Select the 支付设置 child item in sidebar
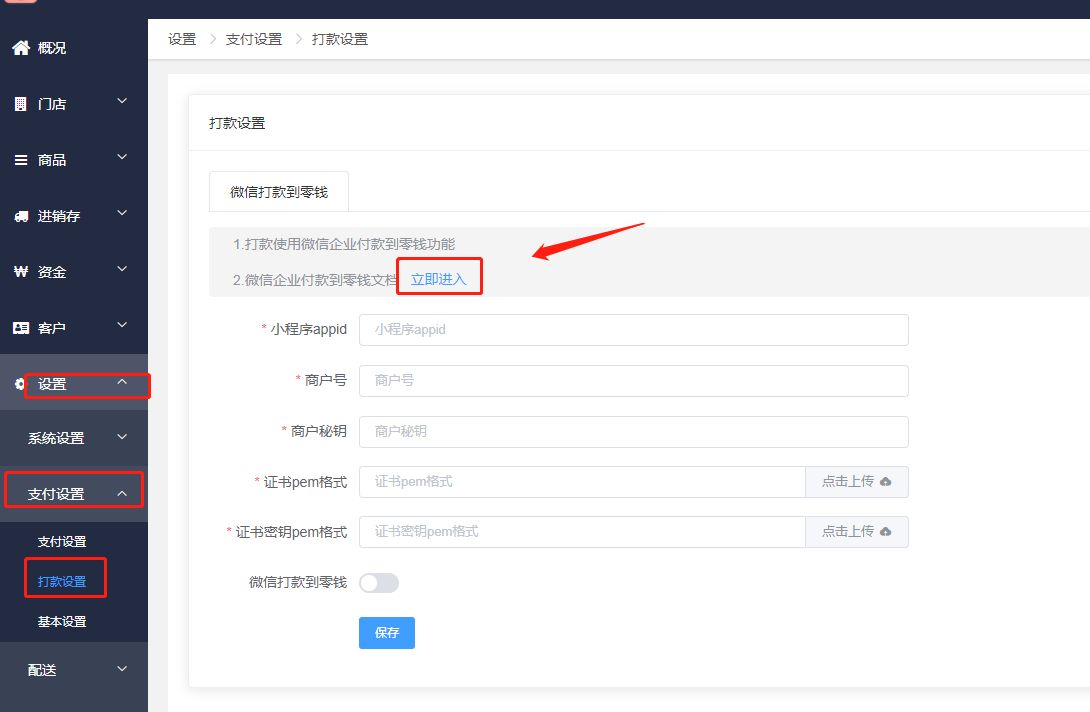This screenshot has height=712, width=1090. pyautogui.click(x=62, y=542)
